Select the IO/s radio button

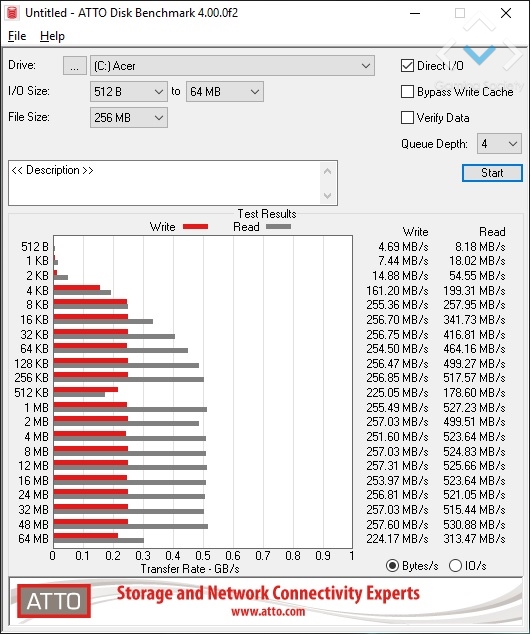455,565
